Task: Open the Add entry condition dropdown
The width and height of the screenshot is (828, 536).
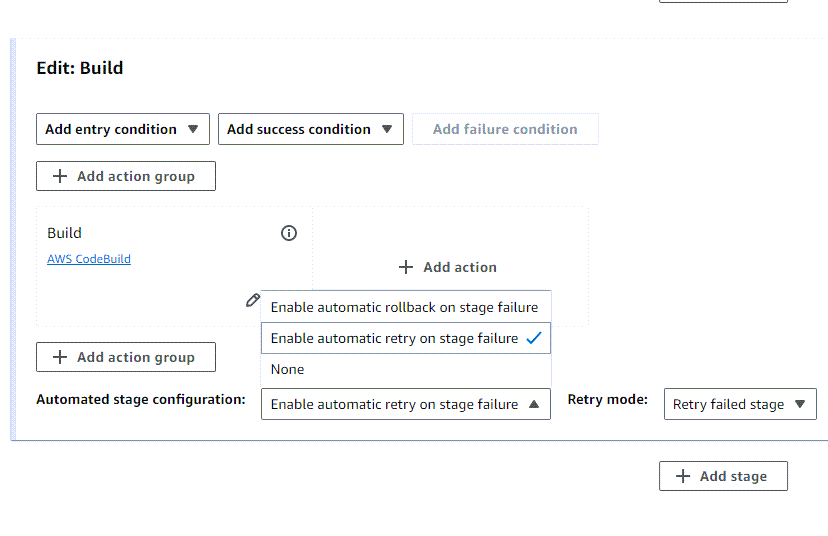Action: coord(122,129)
